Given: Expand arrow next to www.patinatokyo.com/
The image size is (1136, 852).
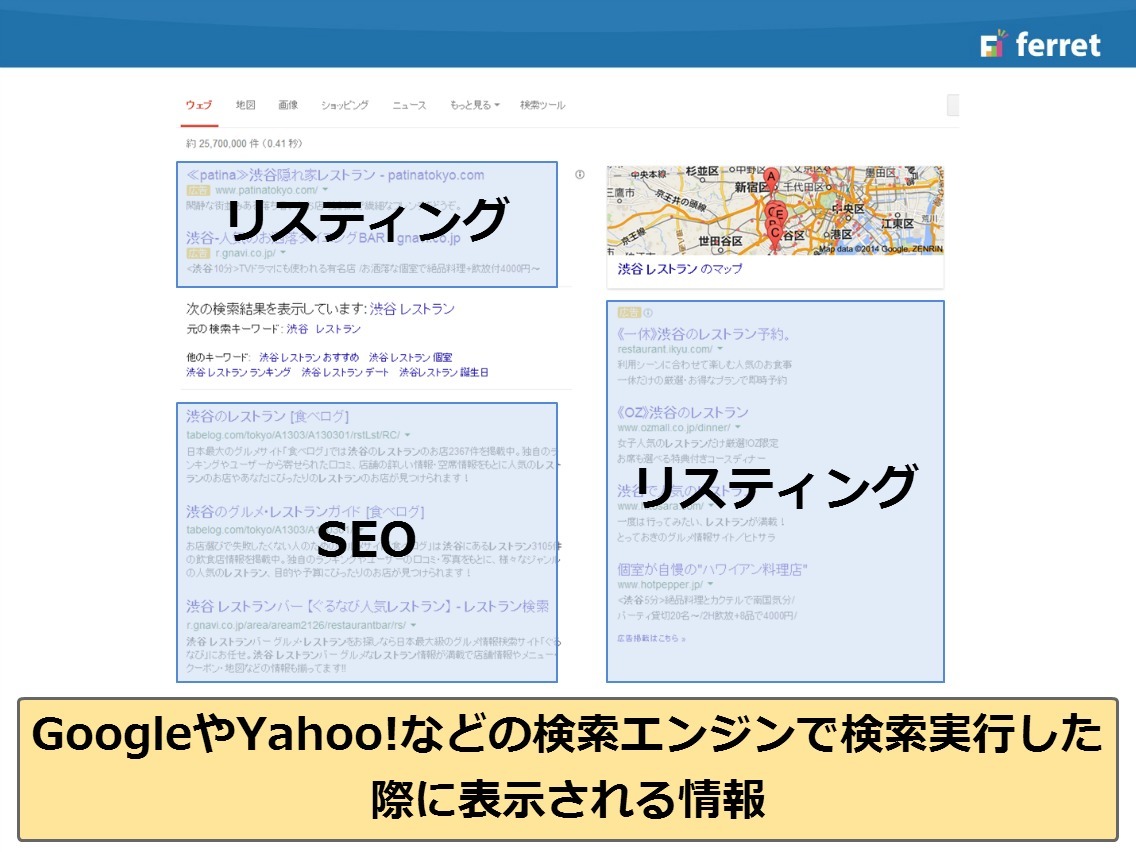Looking at the screenshot, I should click(325, 190).
